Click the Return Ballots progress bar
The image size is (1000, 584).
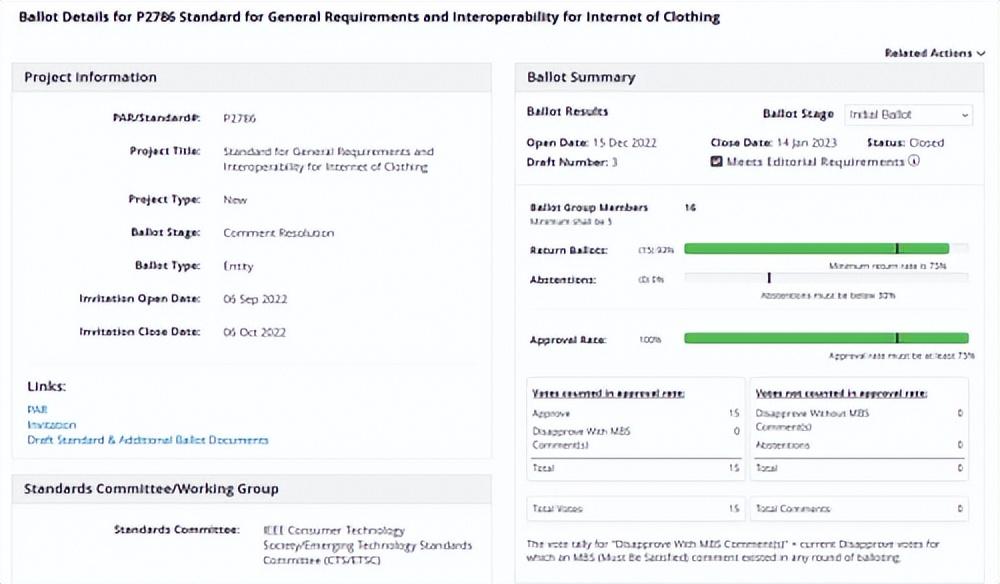click(825, 248)
